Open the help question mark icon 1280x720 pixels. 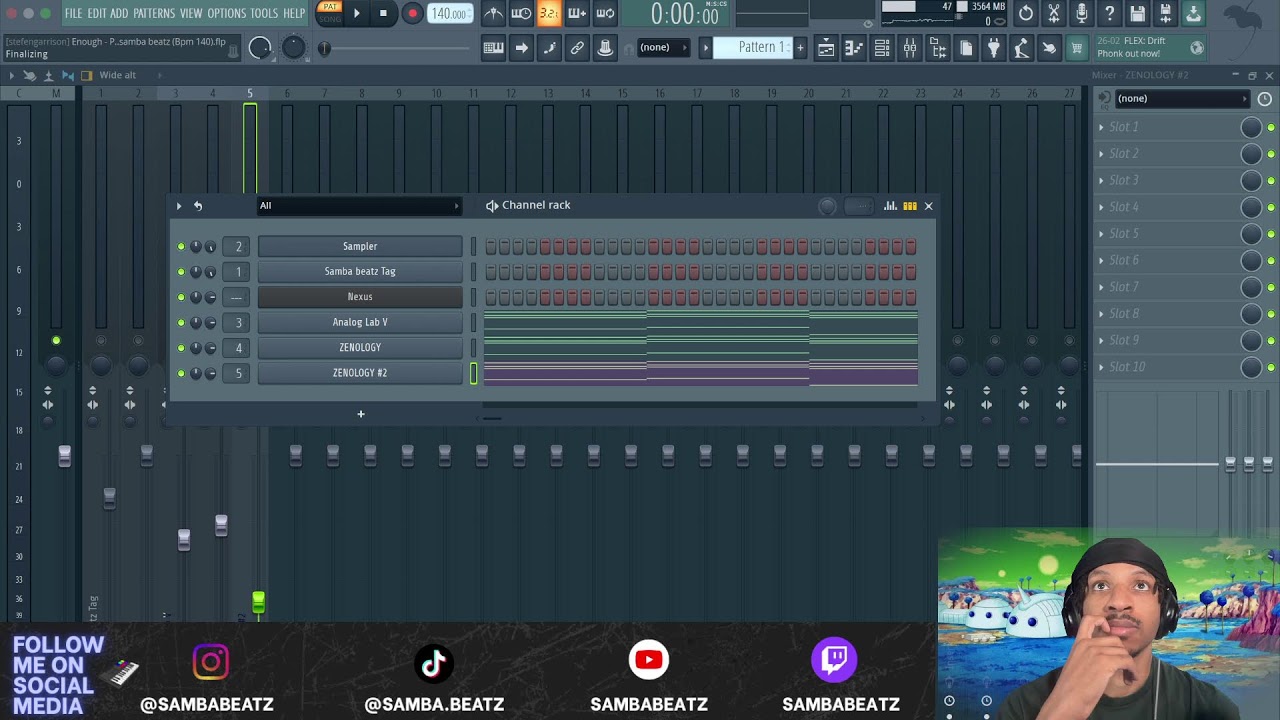click(1110, 13)
